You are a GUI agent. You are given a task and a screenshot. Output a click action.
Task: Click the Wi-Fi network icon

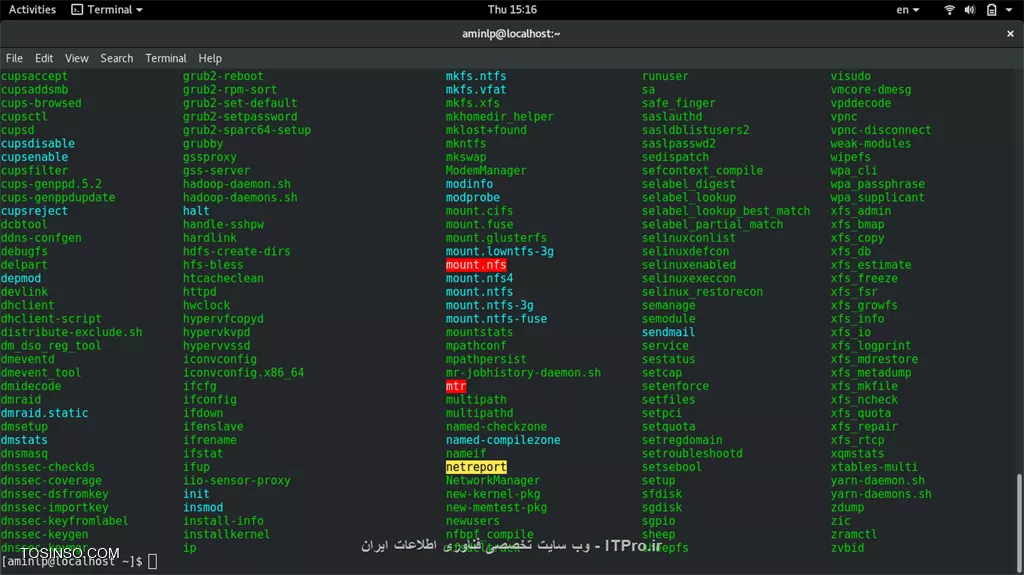point(950,10)
